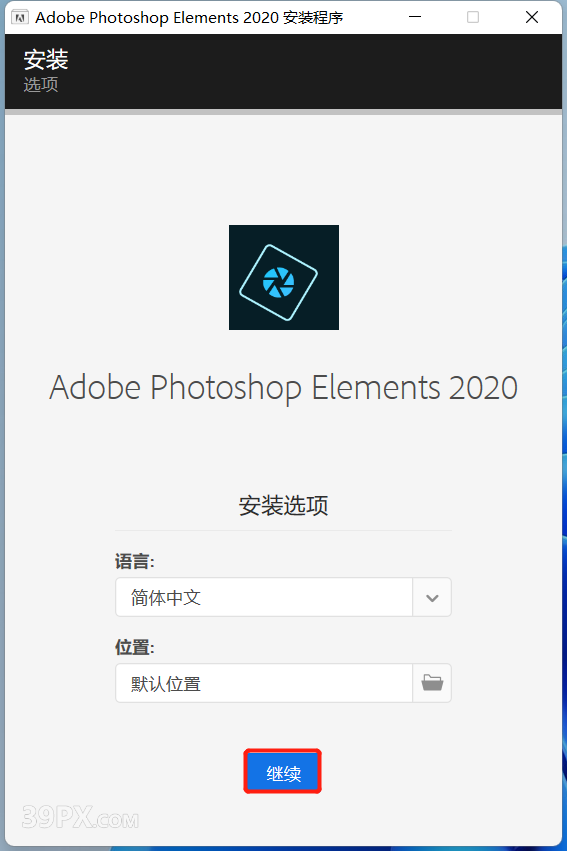Click the 安装程序 window title text
This screenshot has height=851, width=567.
coord(313,18)
